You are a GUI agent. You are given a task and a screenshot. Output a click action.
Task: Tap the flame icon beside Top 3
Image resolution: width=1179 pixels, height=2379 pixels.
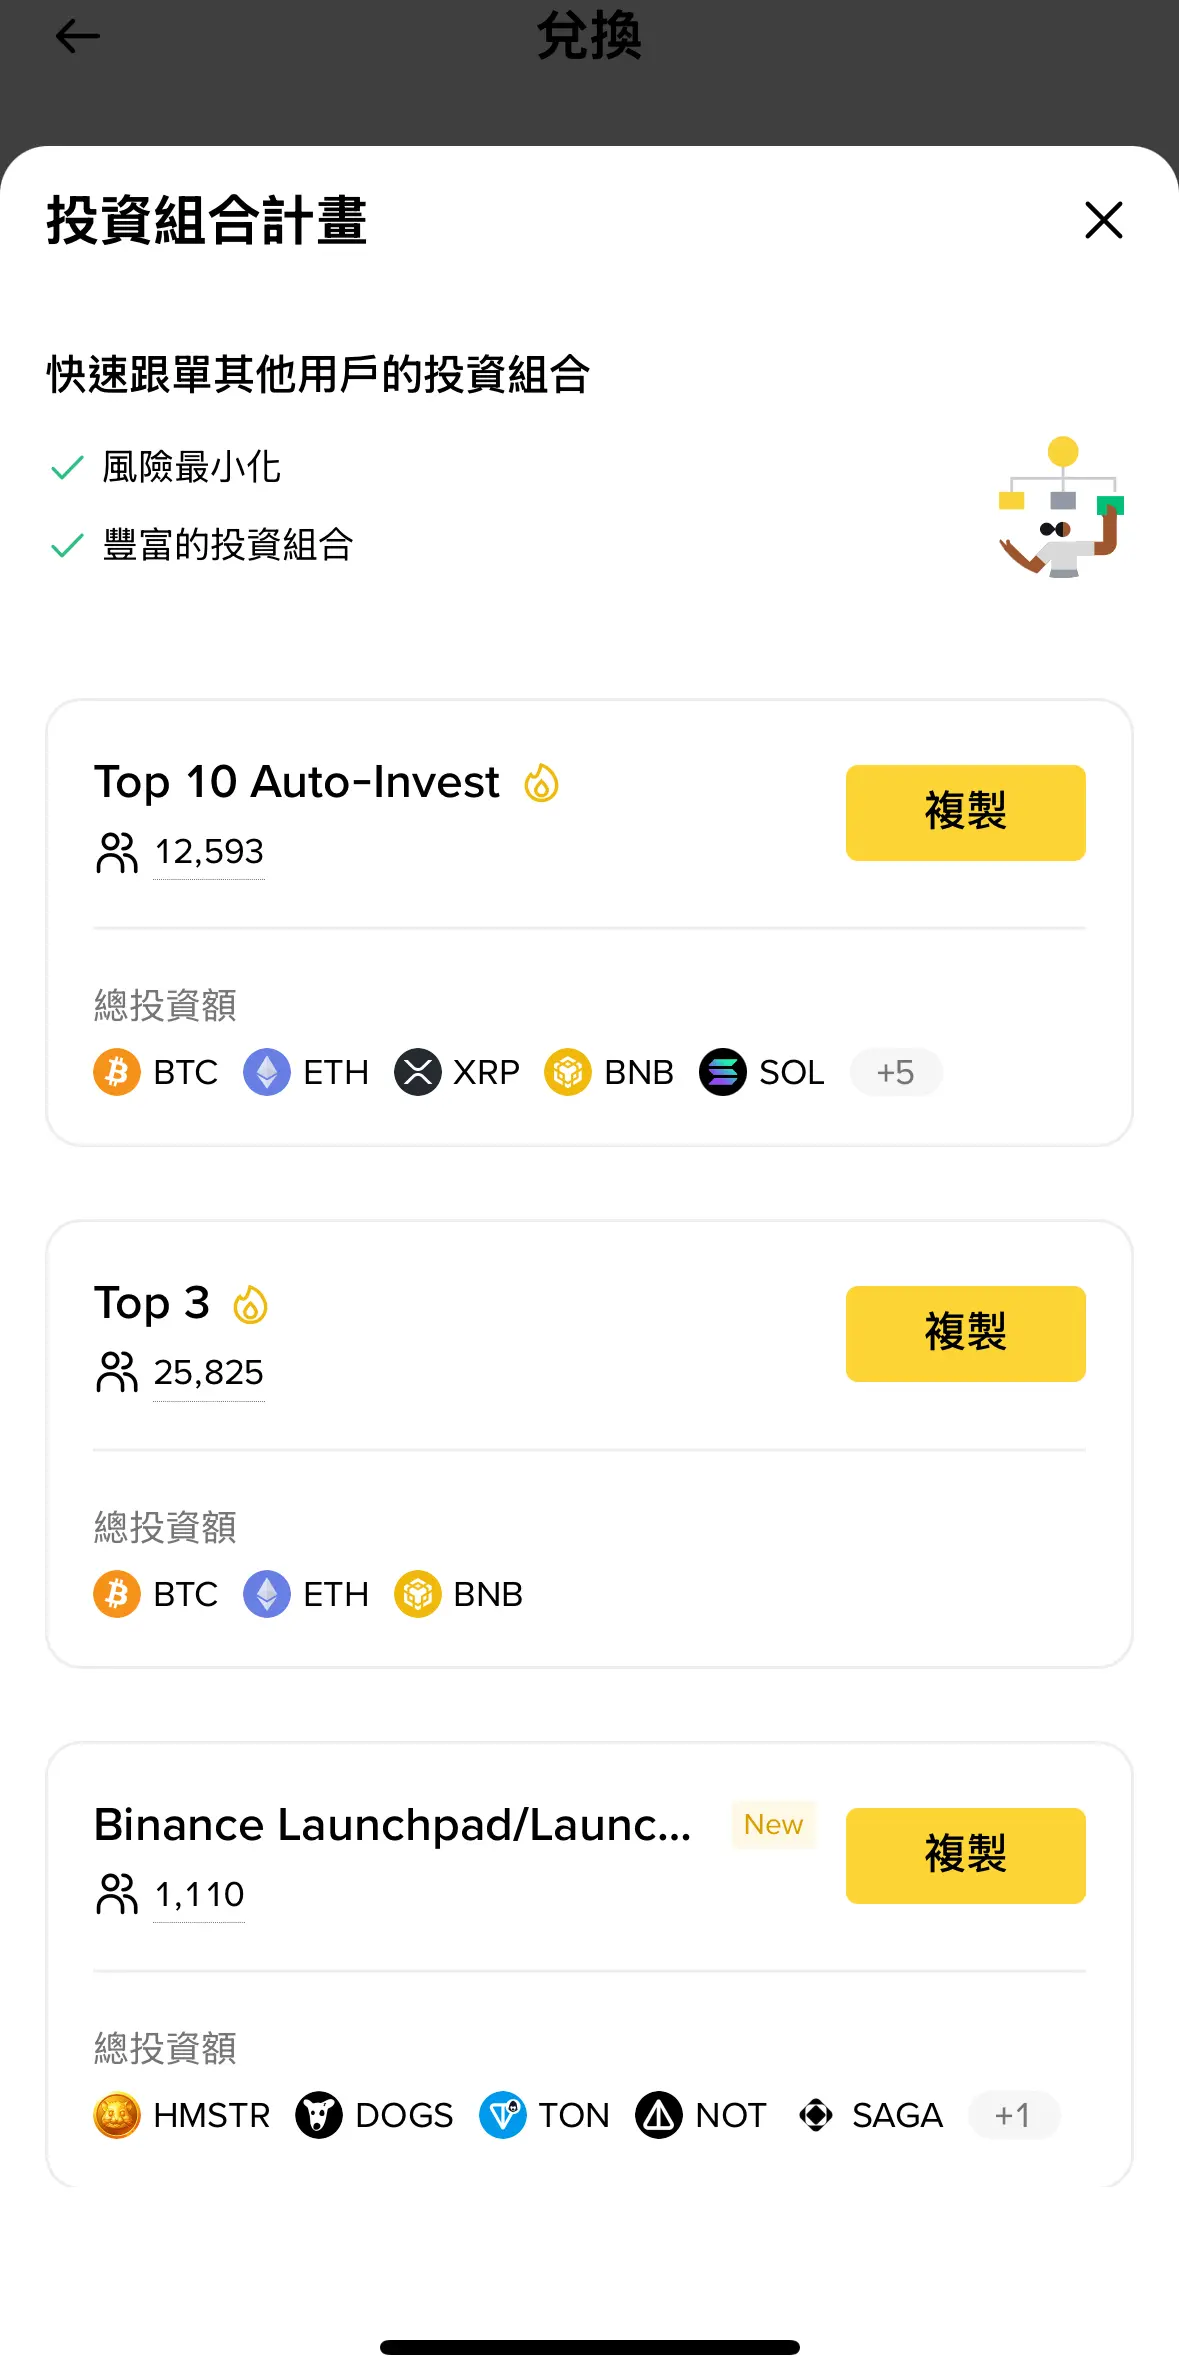click(x=250, y=1304)
